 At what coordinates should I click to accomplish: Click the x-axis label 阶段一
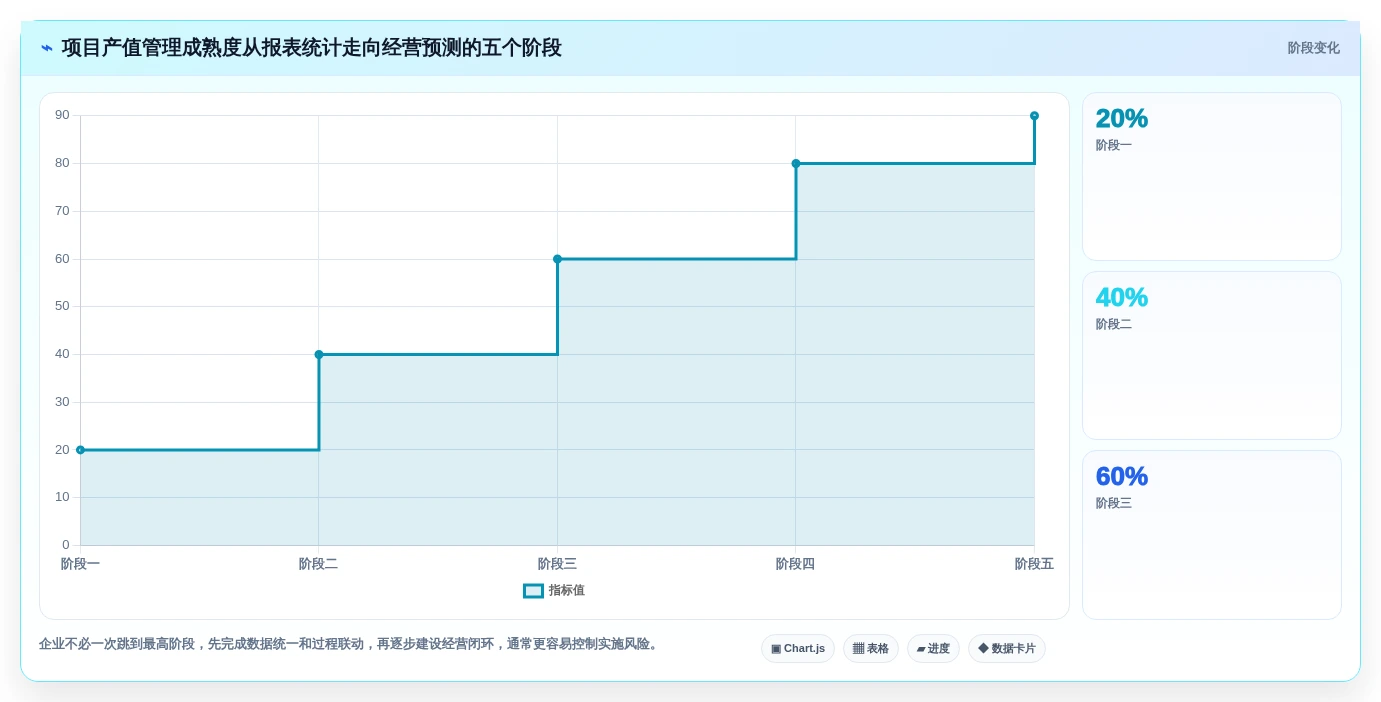pyautogui.click(x=80, y=564)
